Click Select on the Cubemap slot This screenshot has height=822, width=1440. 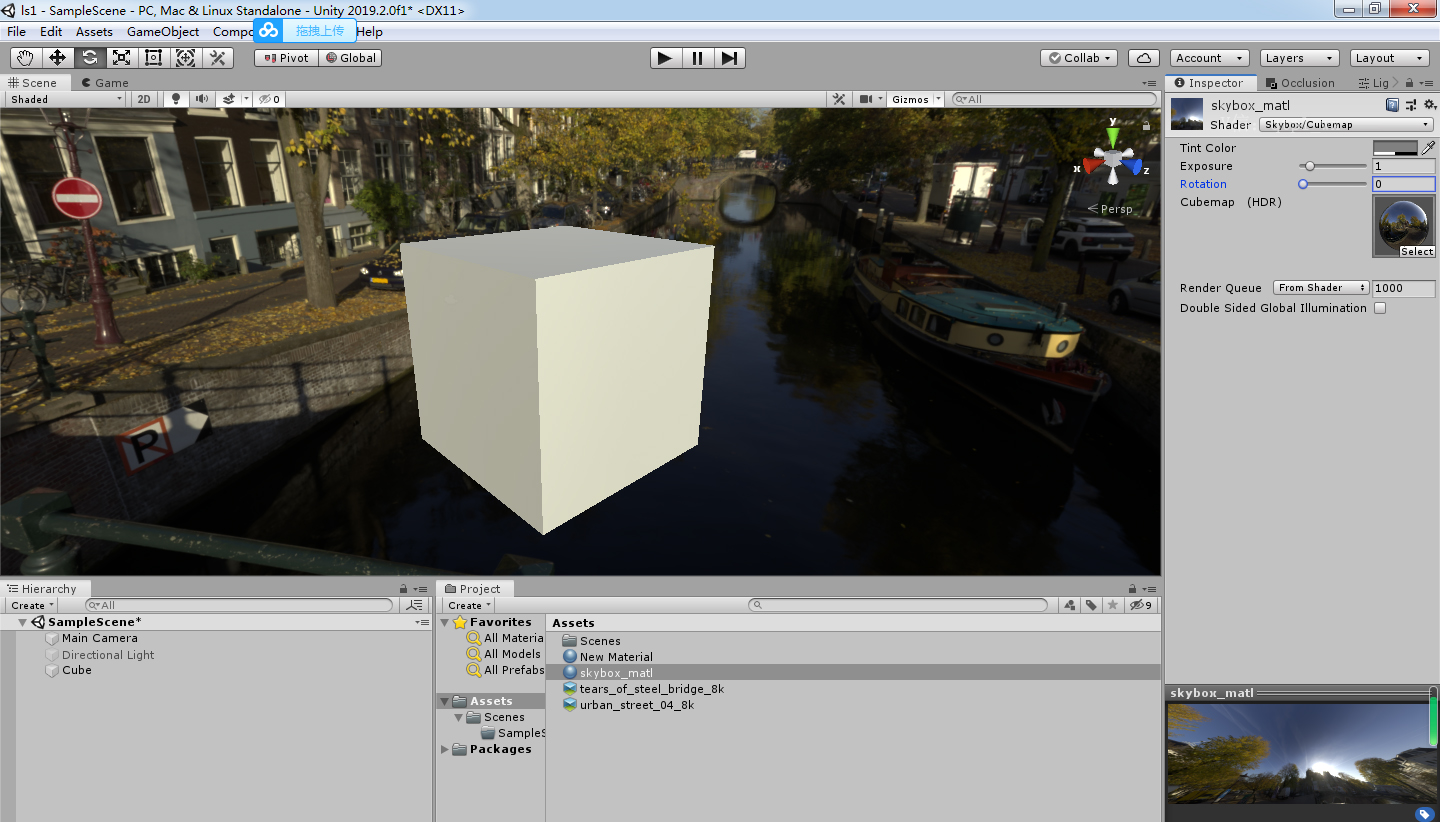point(1416,252)
